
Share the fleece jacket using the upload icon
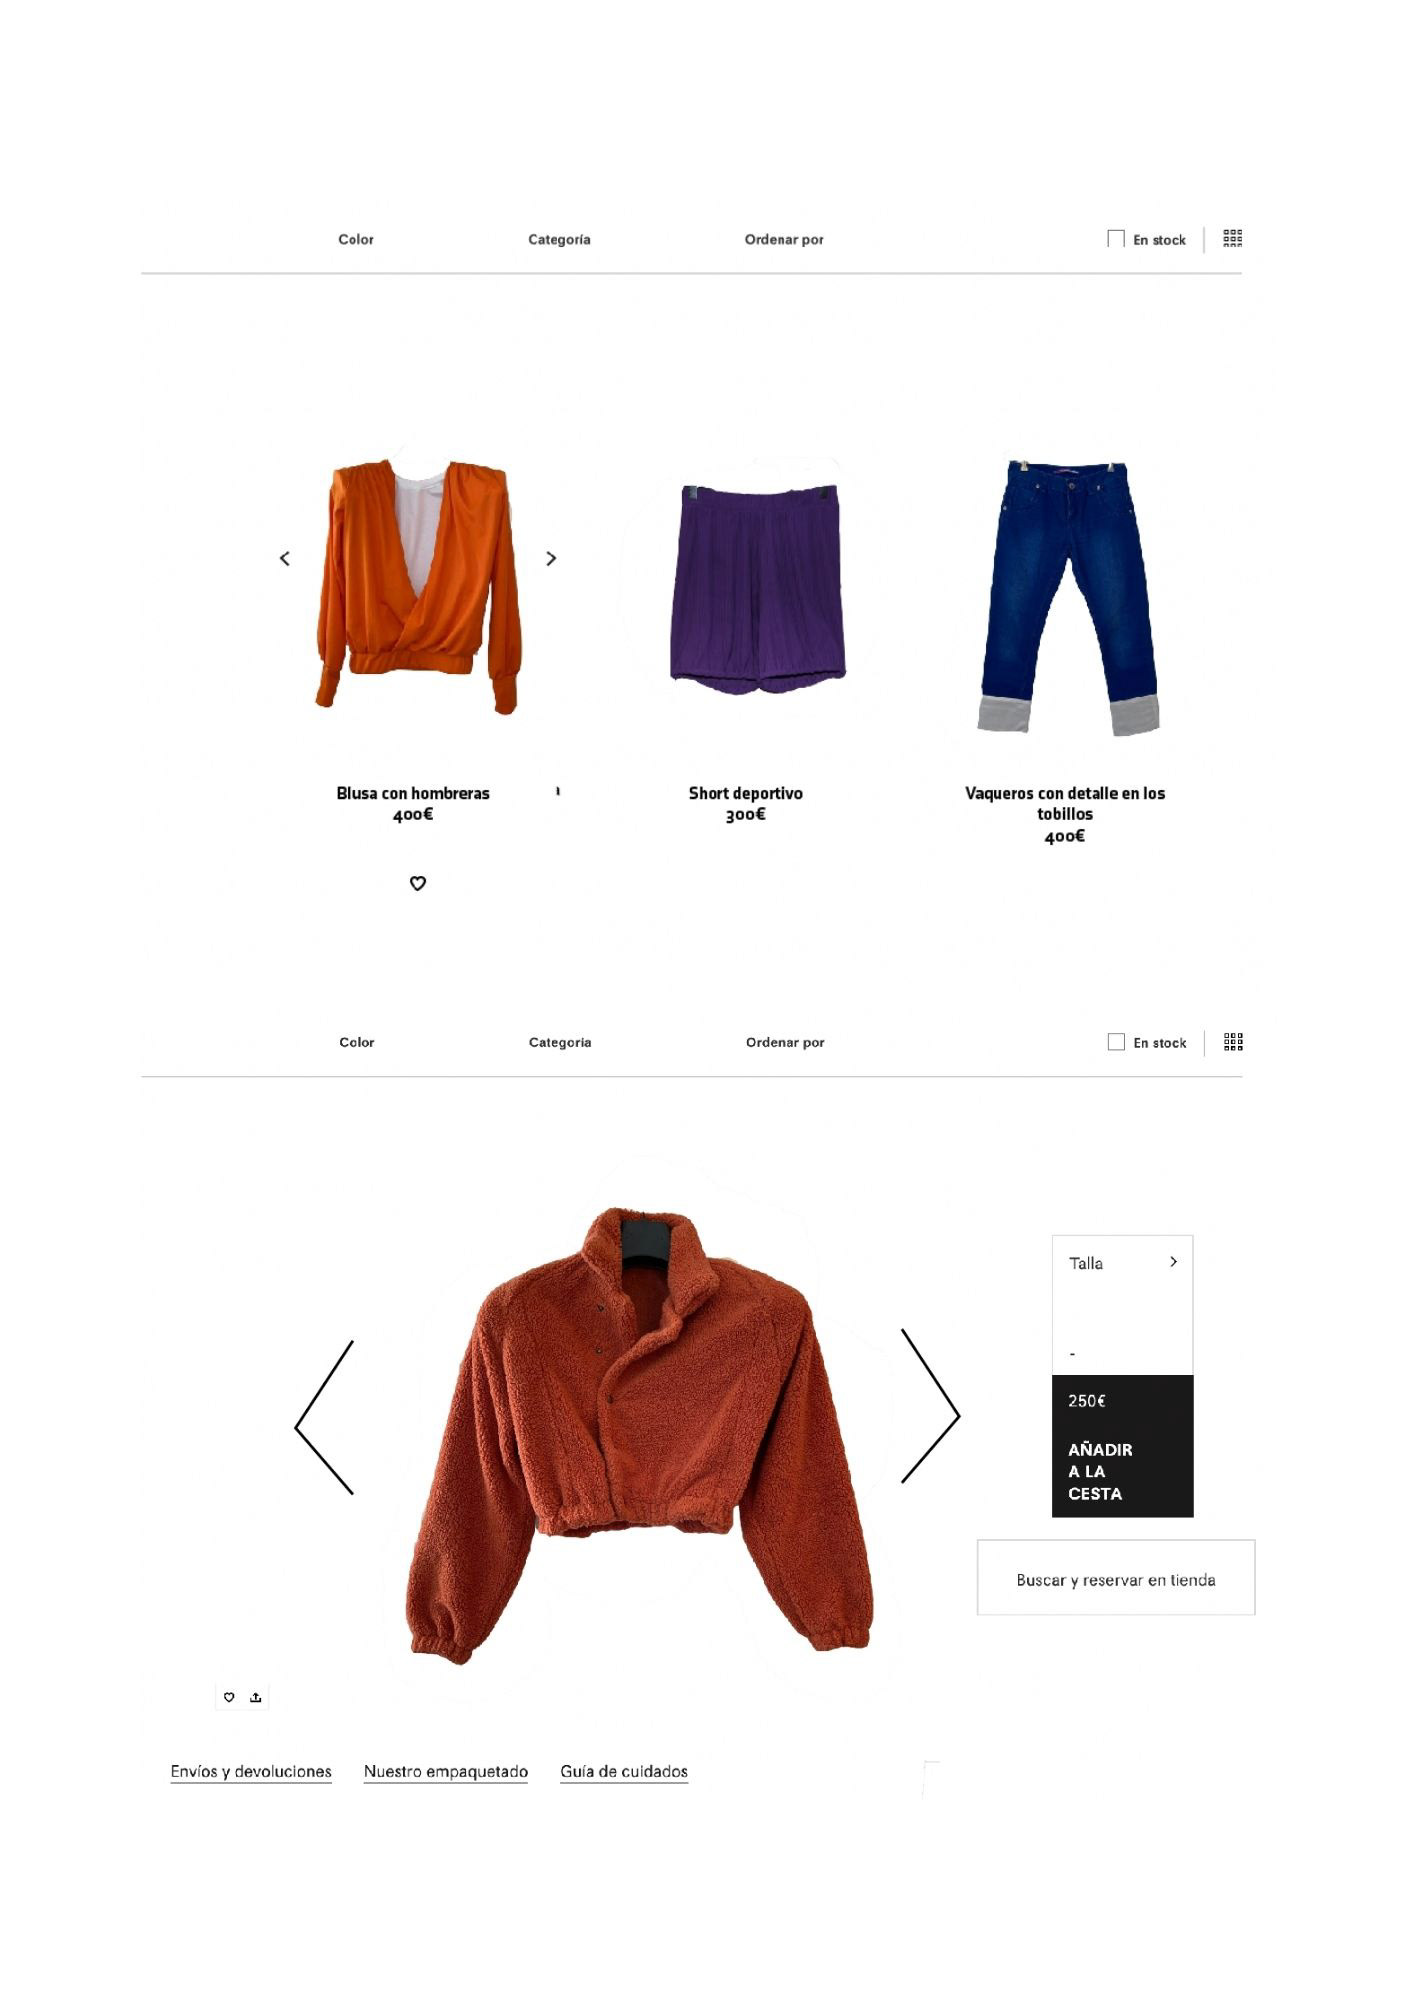coord(256,1697)
